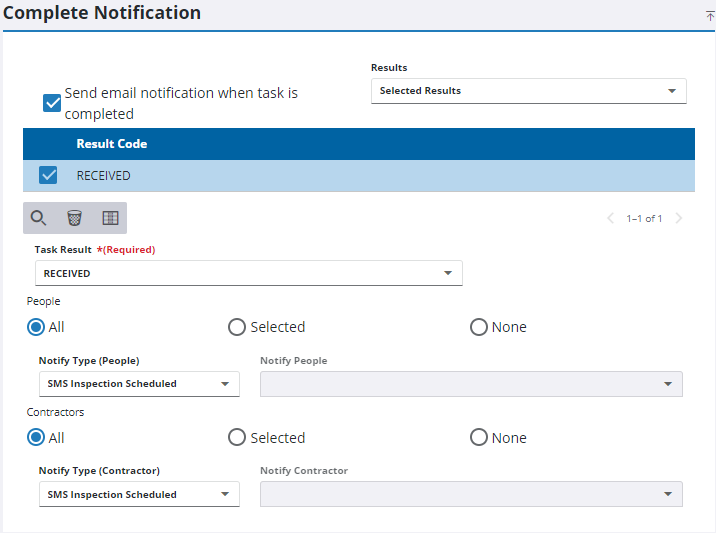Click the search magnifier icon
Viewport: 716px width, 533px height.
pos(39,218)
